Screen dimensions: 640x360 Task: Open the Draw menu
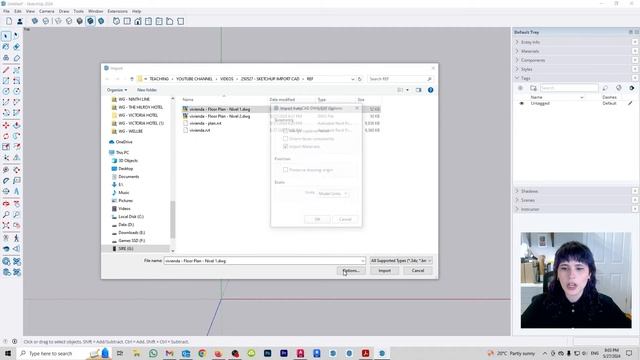64,11
